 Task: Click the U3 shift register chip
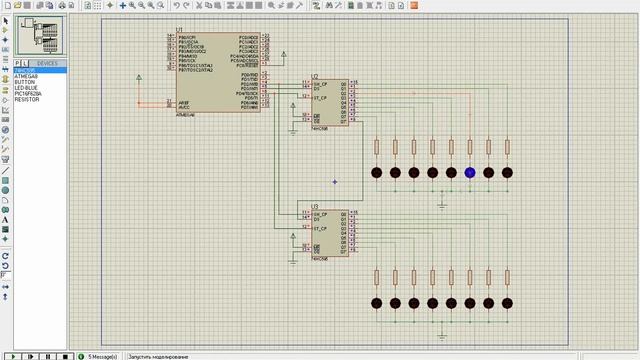[330, 233]
